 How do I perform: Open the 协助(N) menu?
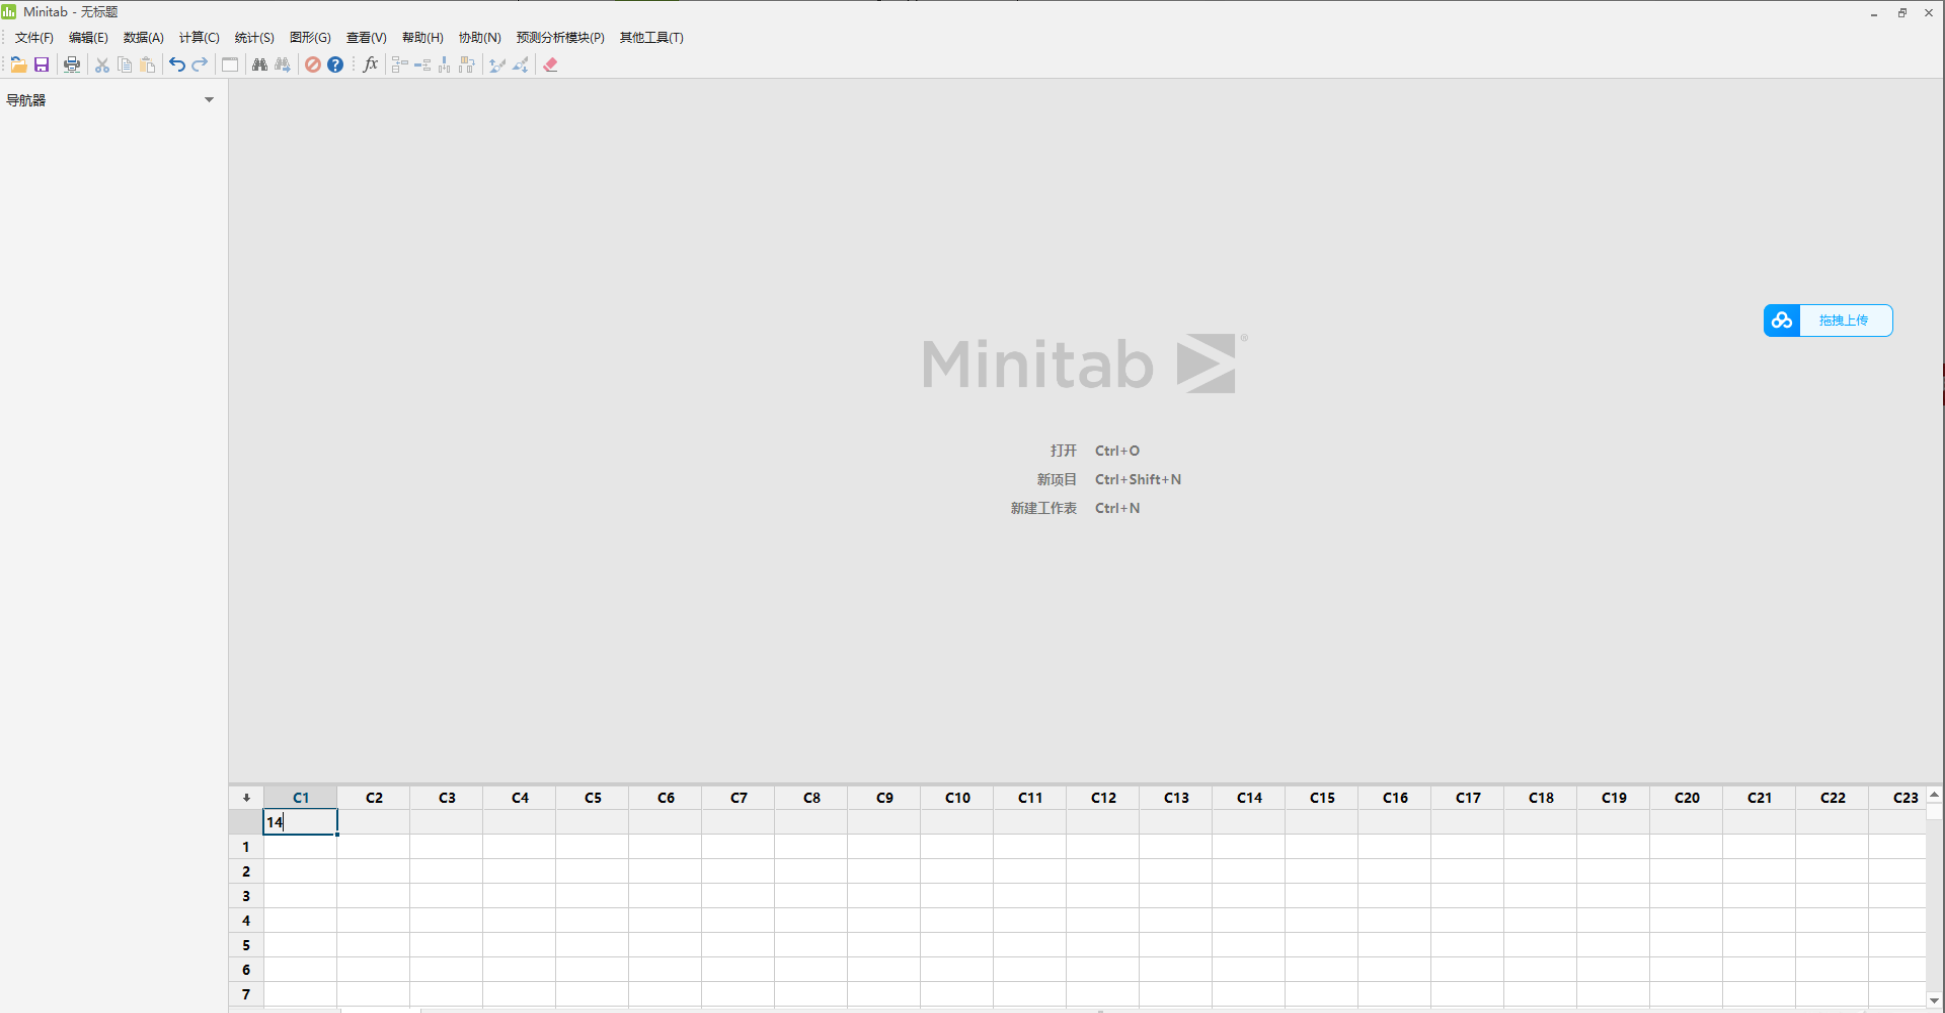[479, 38]
